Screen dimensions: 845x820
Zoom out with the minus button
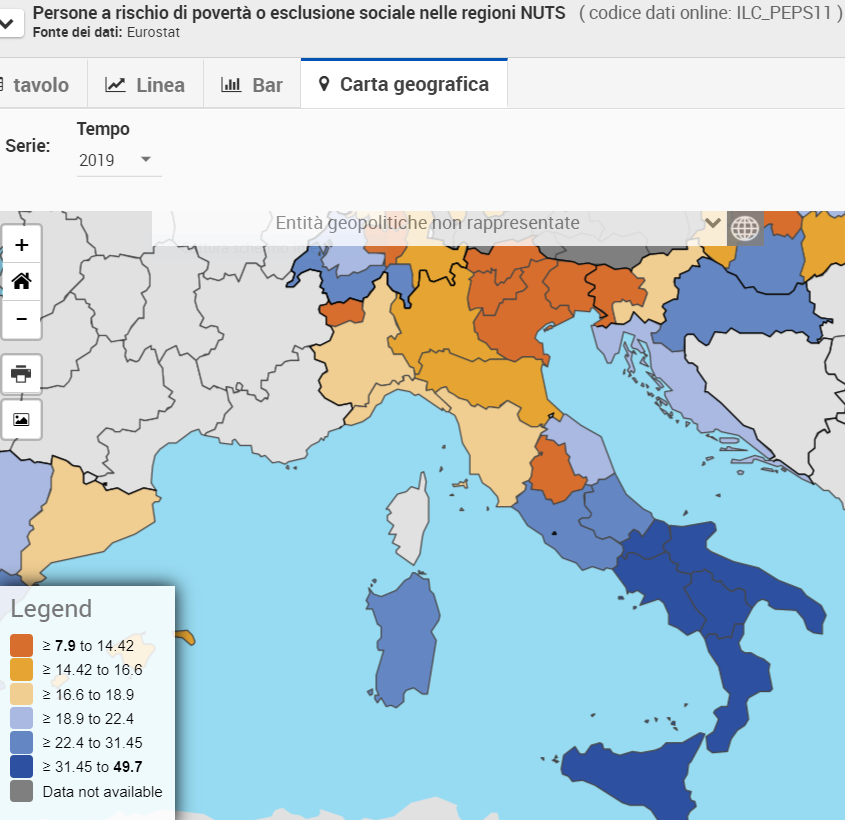[21, 320]
